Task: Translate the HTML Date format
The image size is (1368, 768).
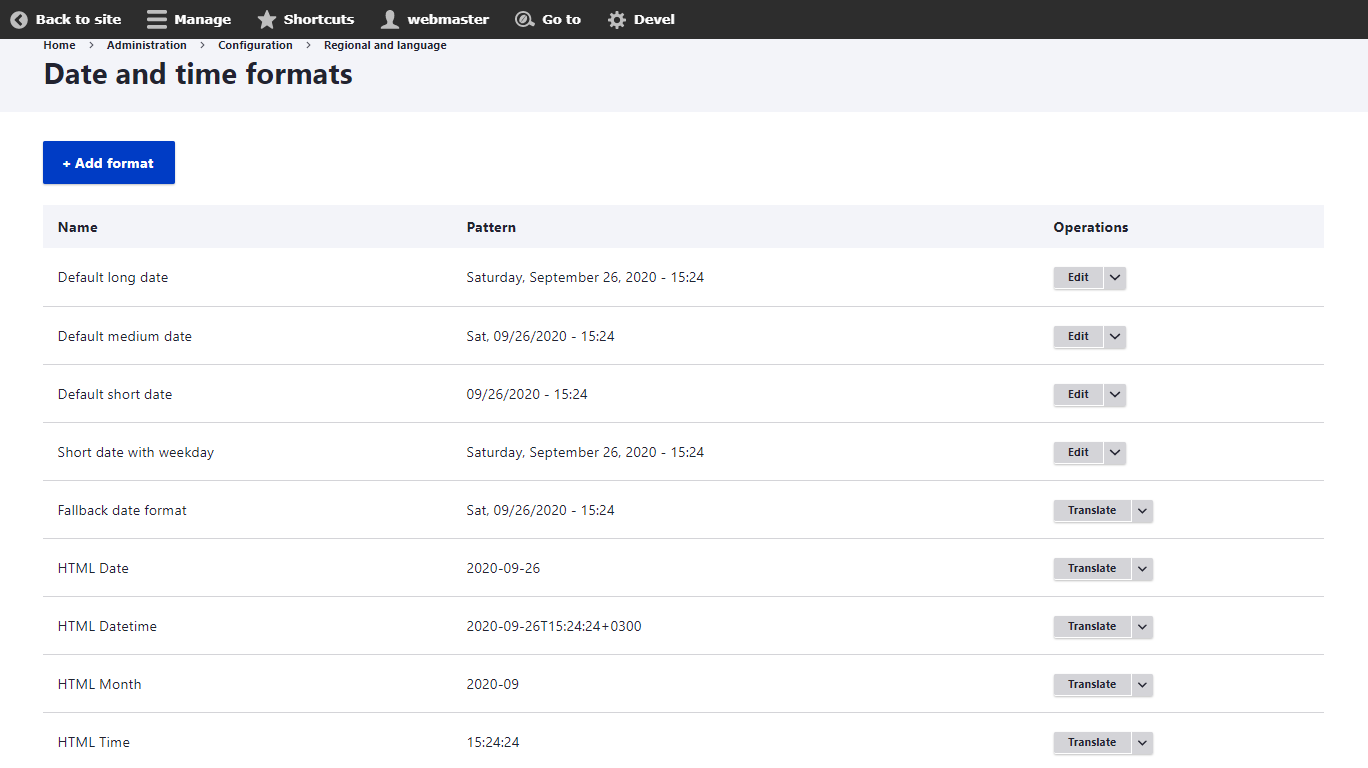Action: point(1091,569)
